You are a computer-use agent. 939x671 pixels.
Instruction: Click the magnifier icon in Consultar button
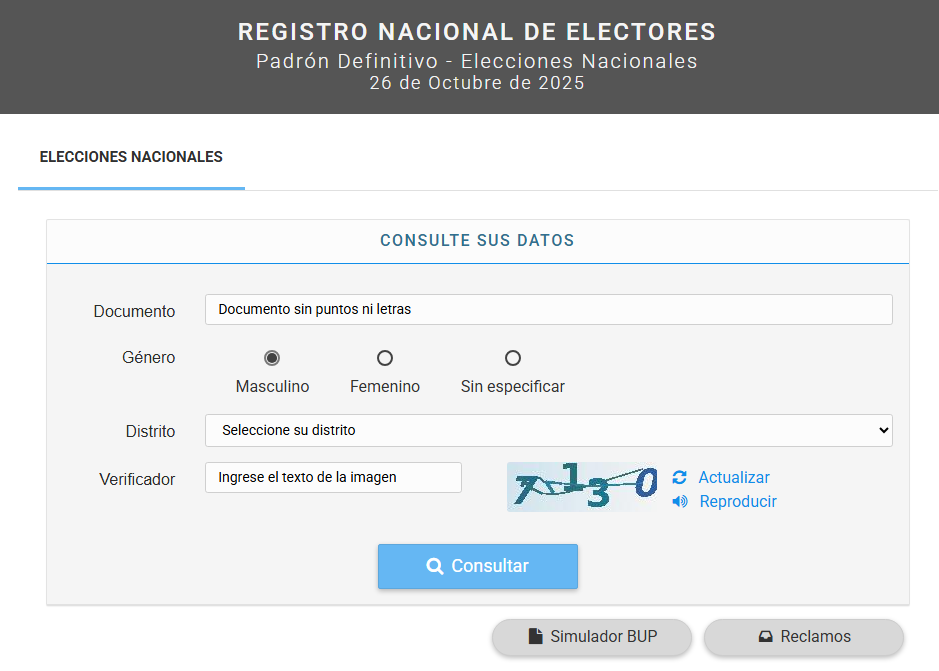(434, 567)
